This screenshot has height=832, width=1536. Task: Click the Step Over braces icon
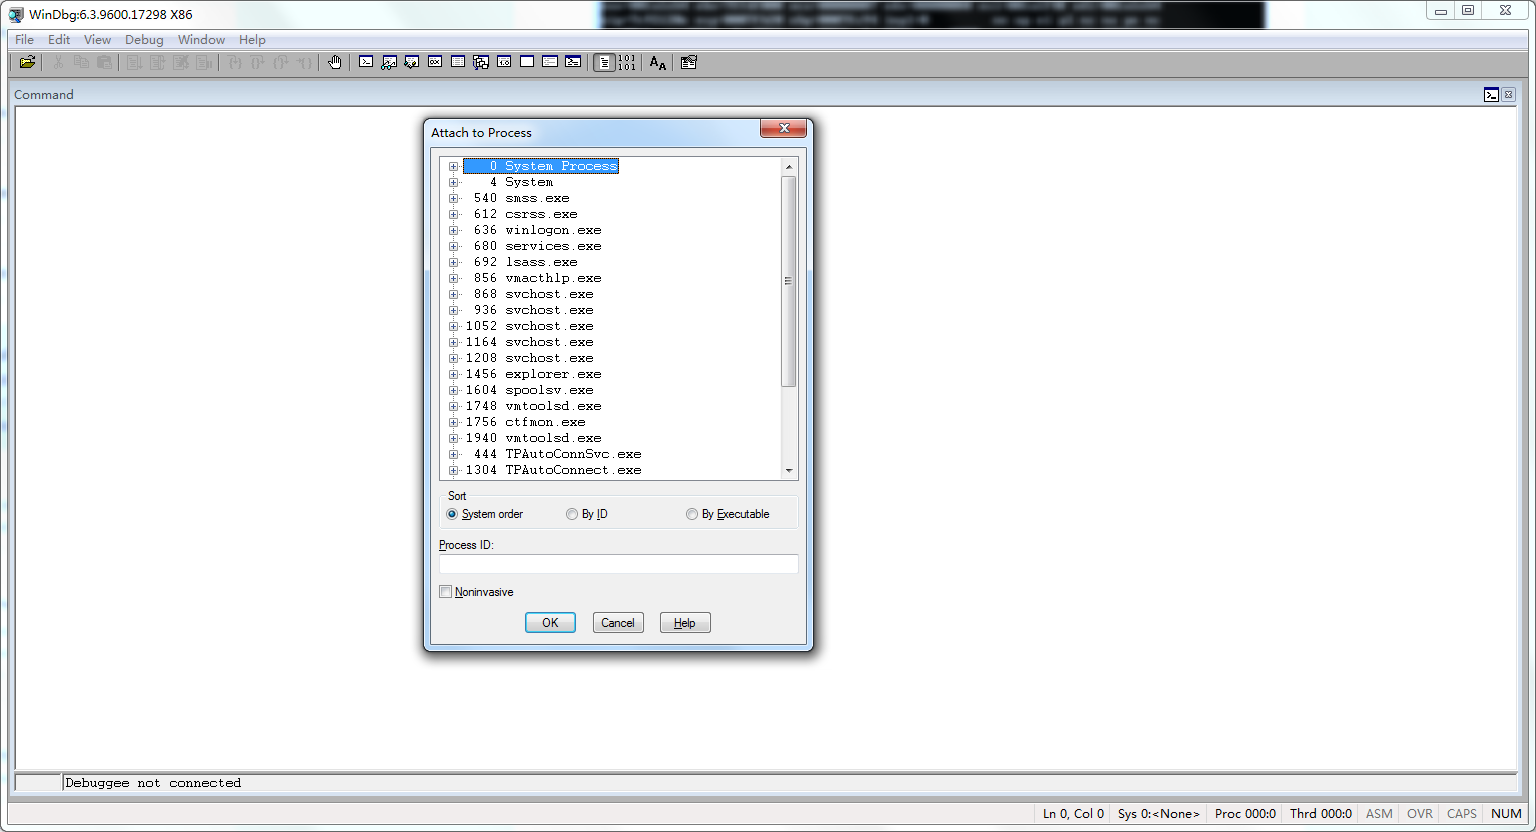click(257, 62)
